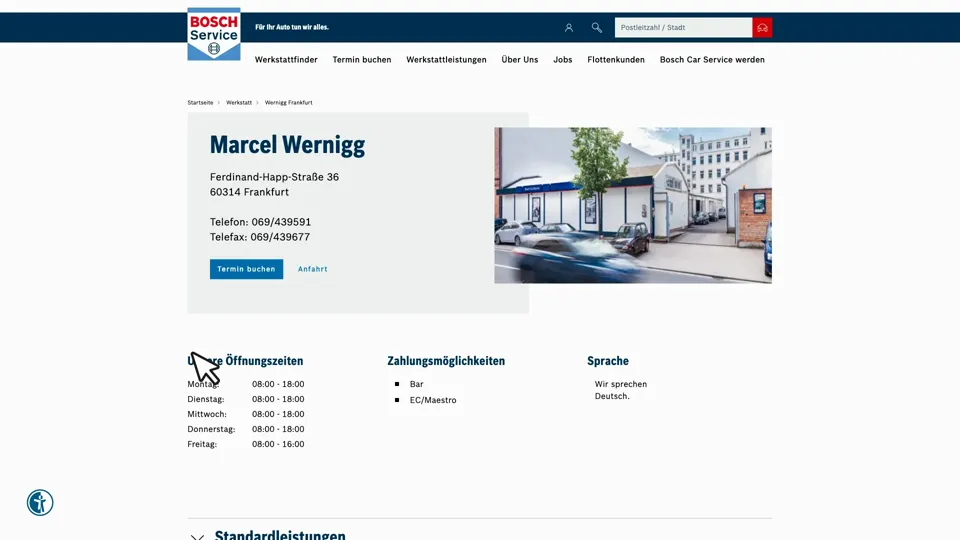Click the Anfahrt link
Screen dimensions: 960x540
(x=312, y=269)
